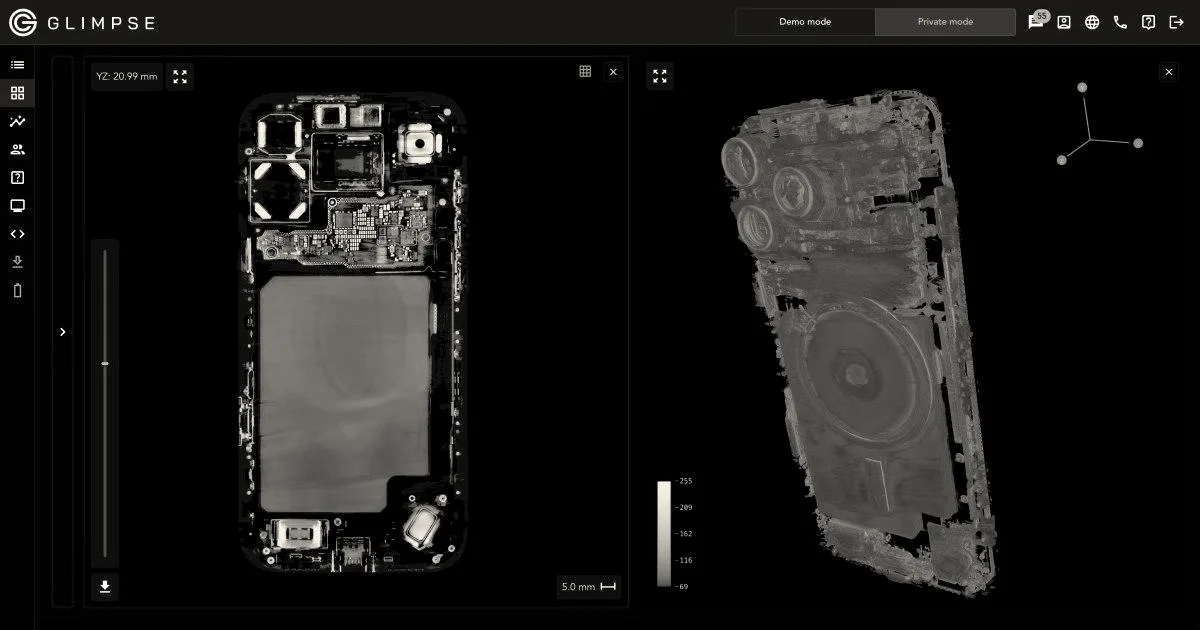The width and height of the screenshot is (1200, 630).
Task: Open the list view in the sidebar
Action: (17, 65)
